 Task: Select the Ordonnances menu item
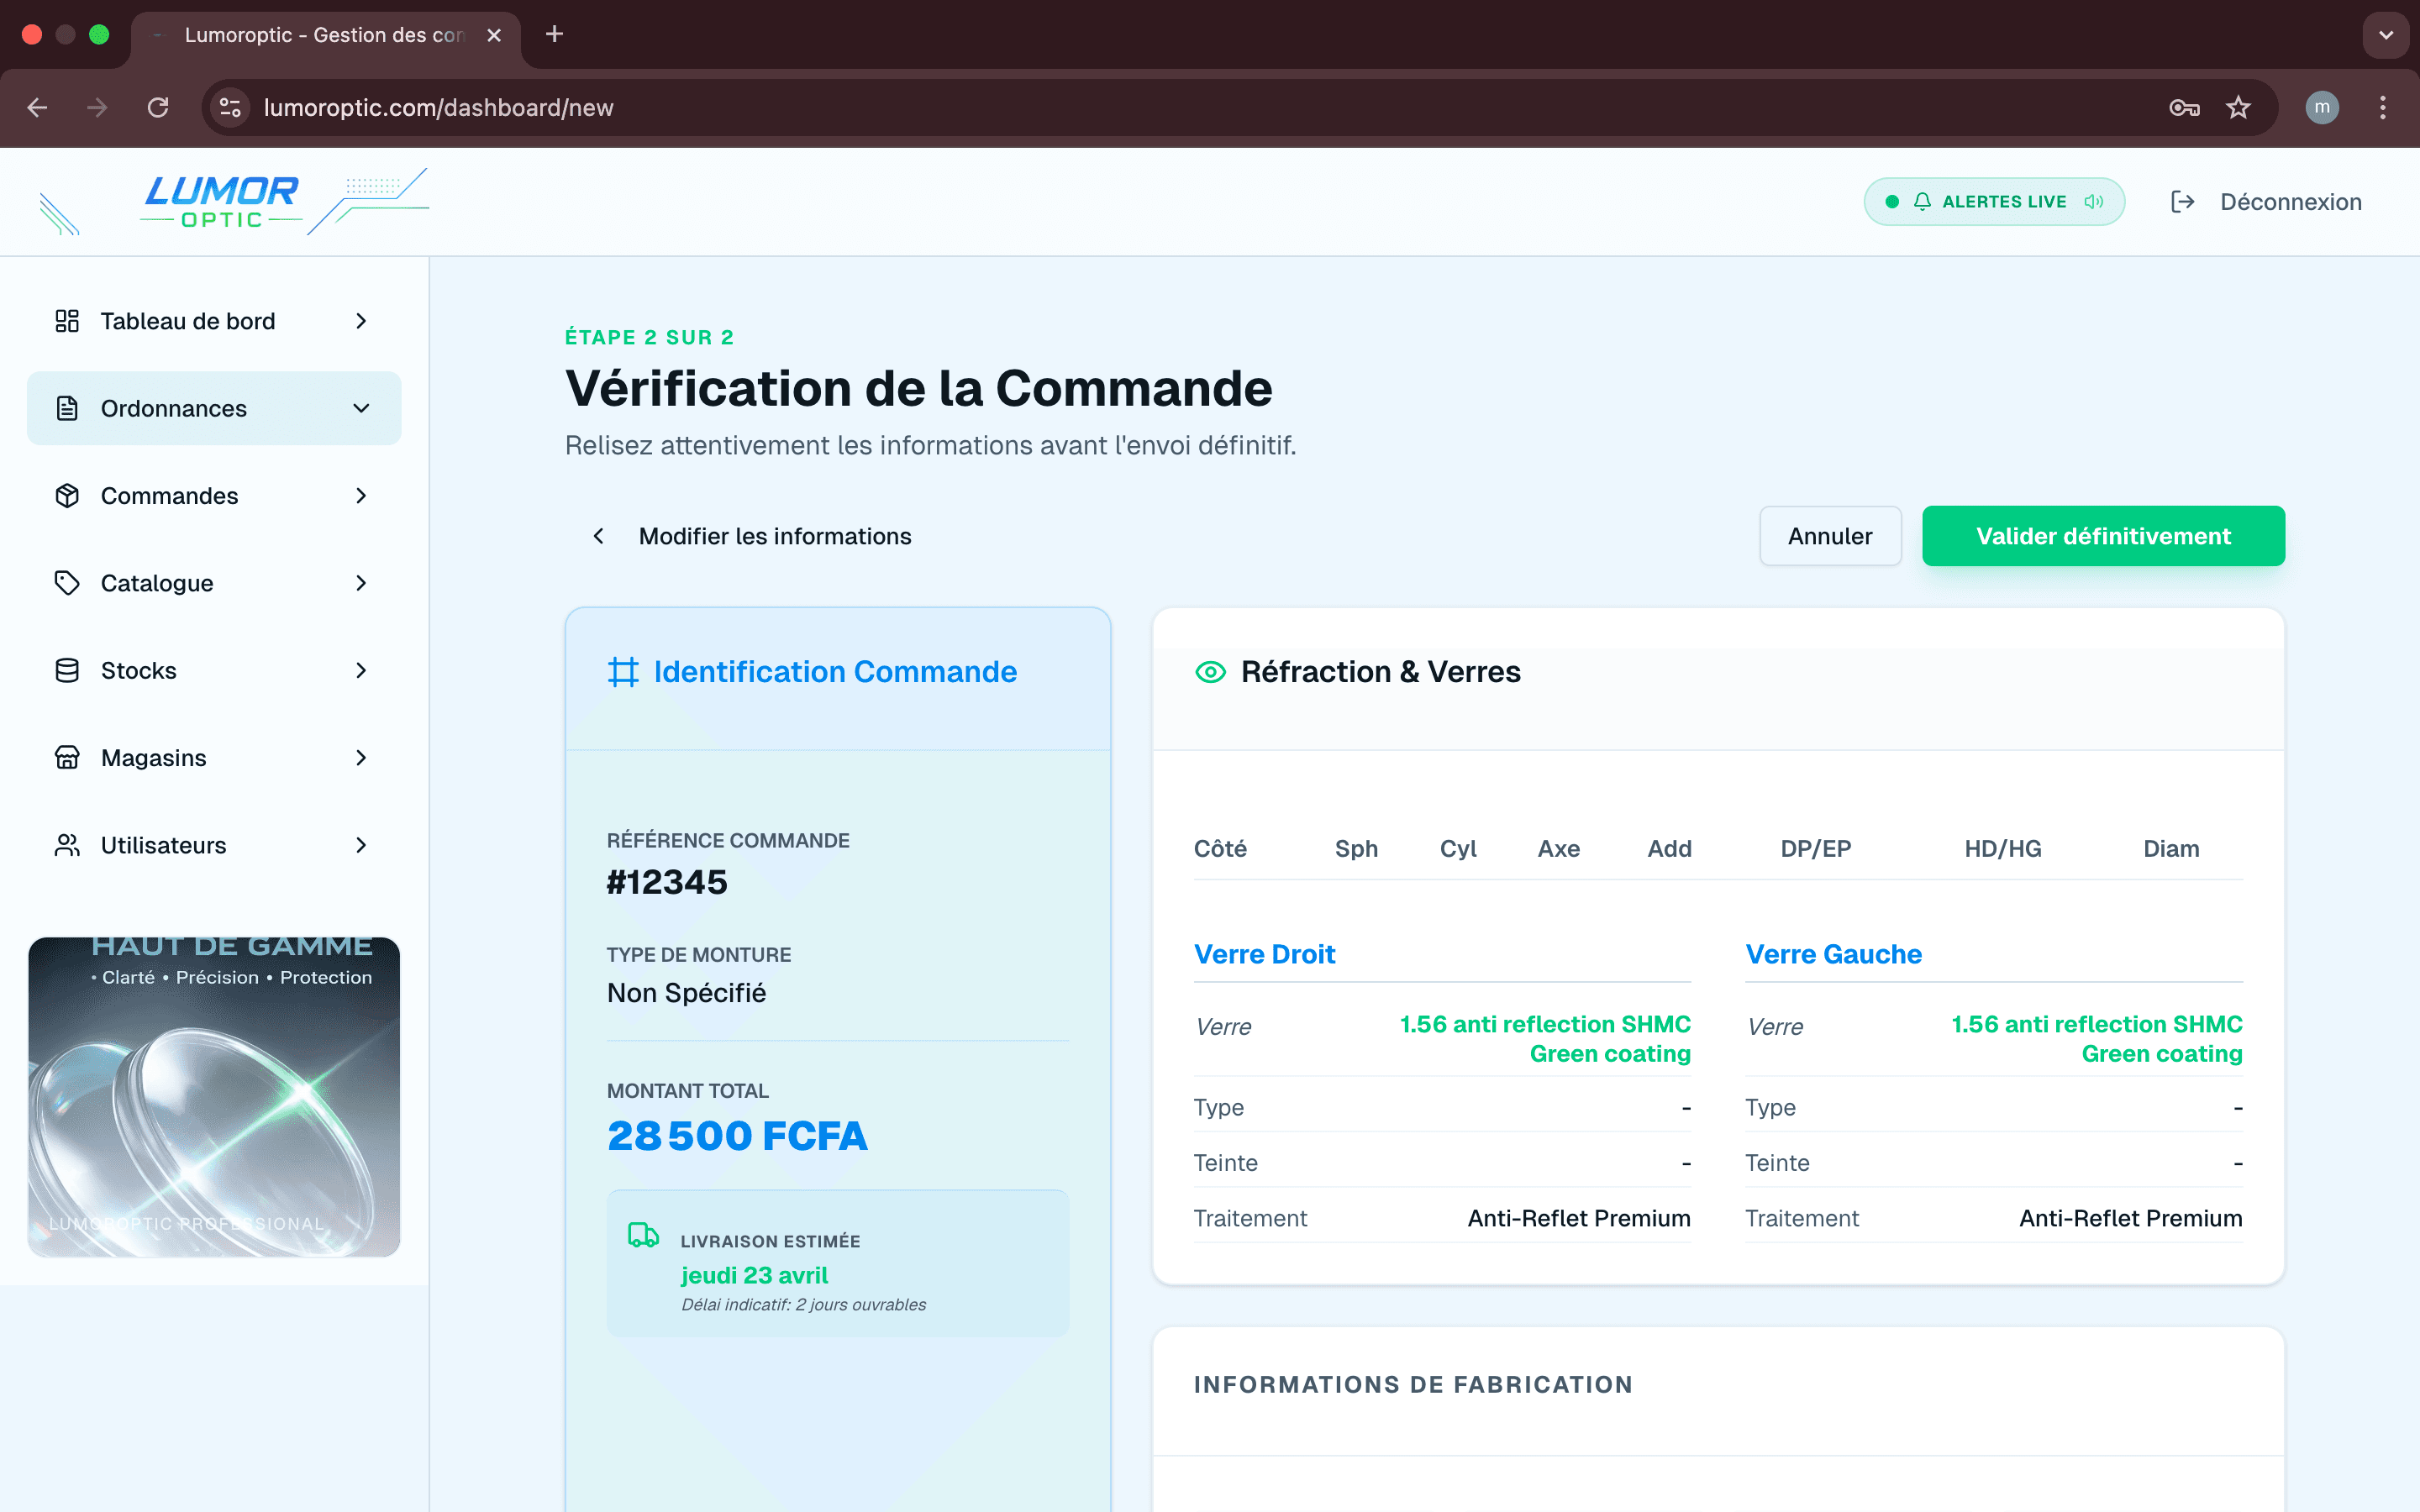(214, 408)
